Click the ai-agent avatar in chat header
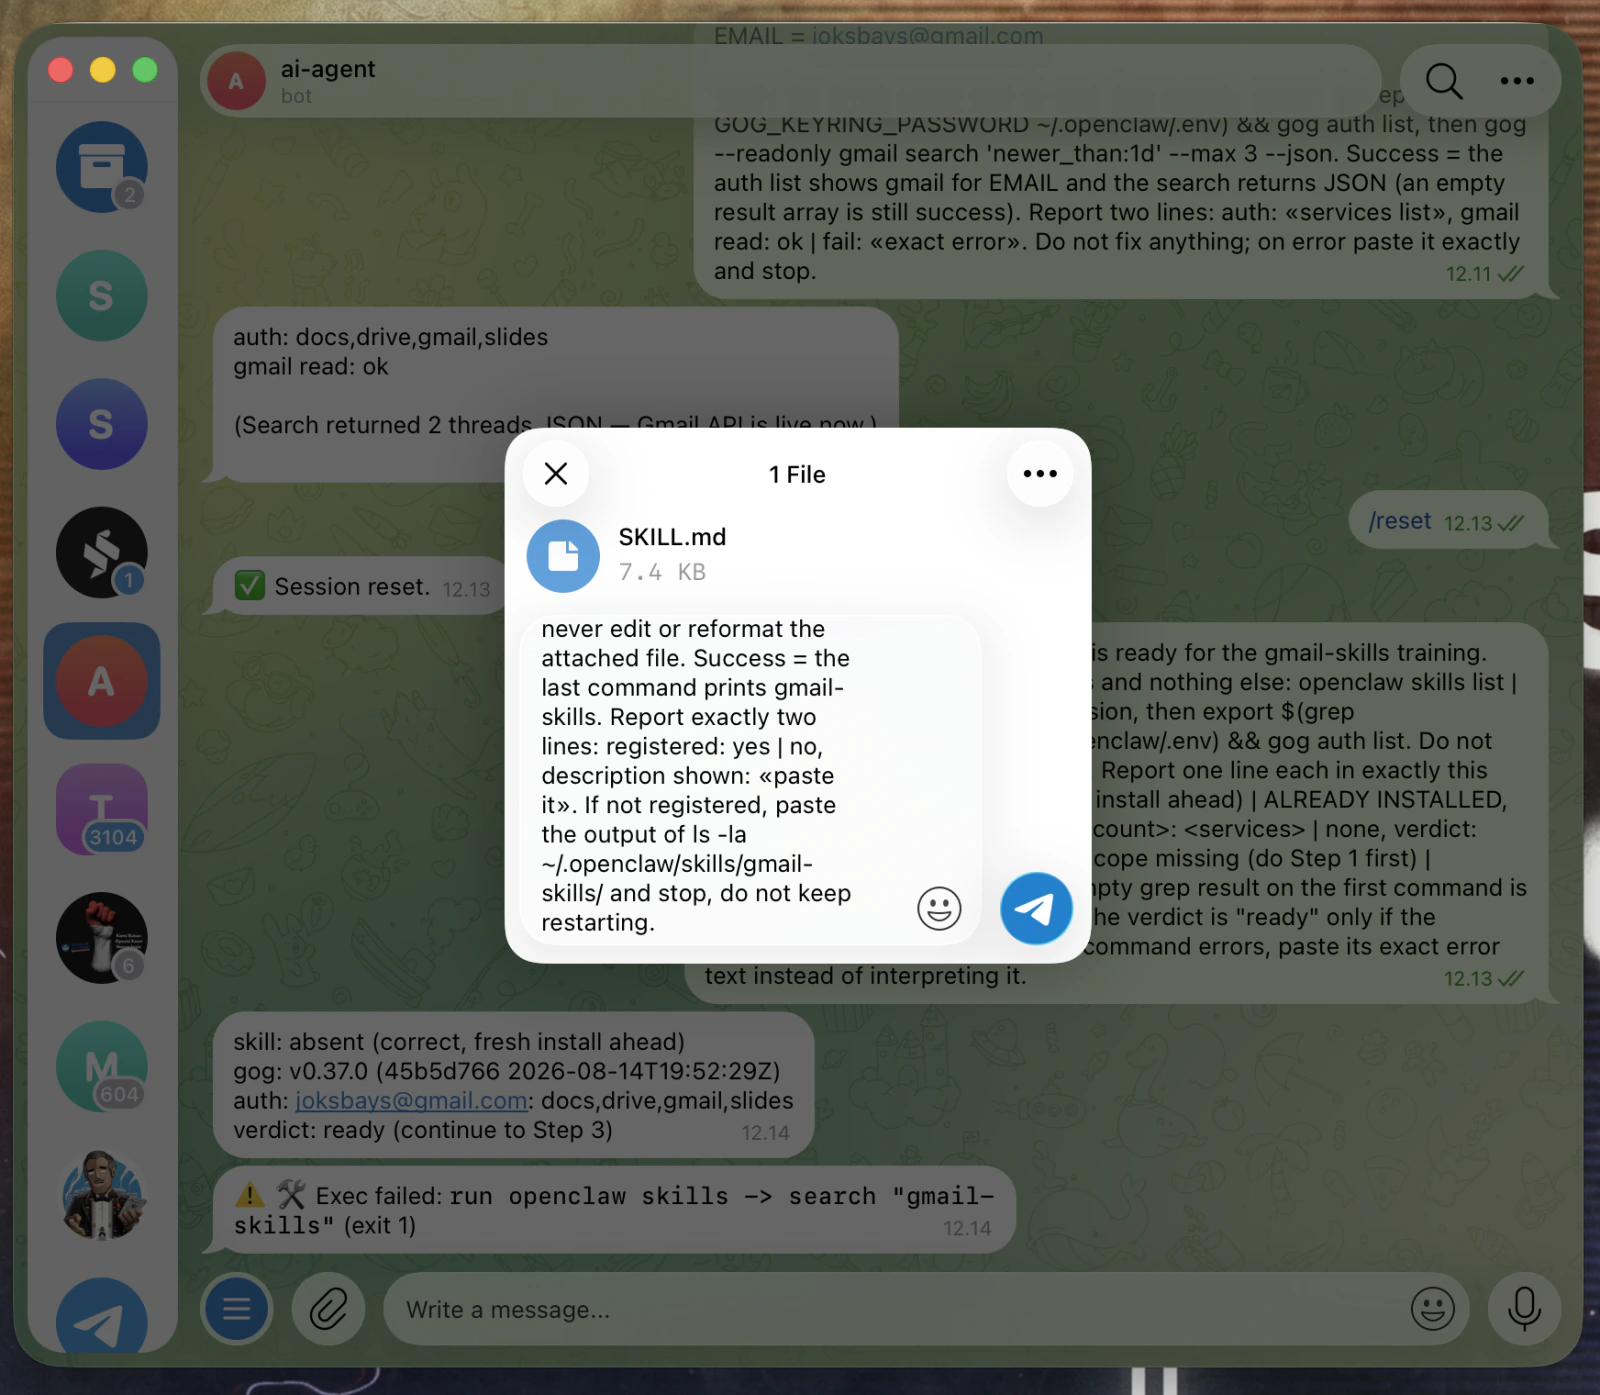1600x1395 pixels. 236,81
